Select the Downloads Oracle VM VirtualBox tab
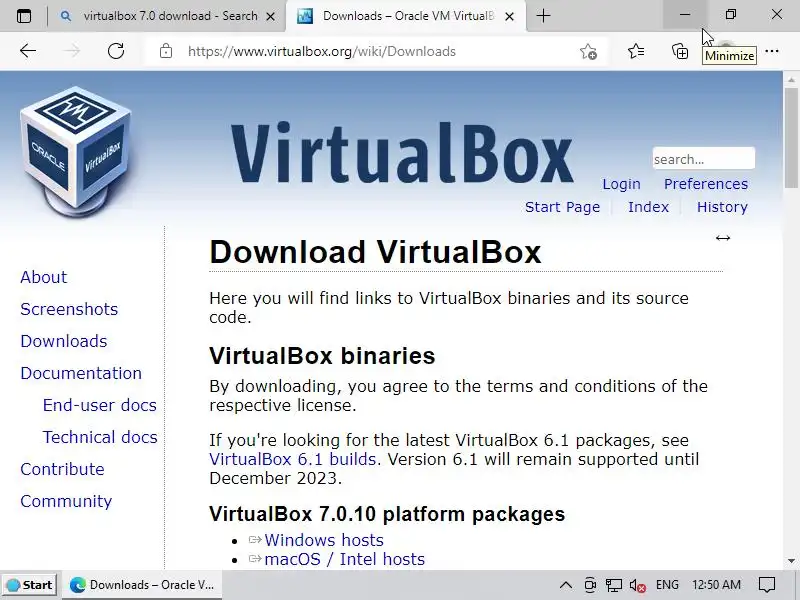Viewport: 800px width, 600px height. [x=406, y=16]
